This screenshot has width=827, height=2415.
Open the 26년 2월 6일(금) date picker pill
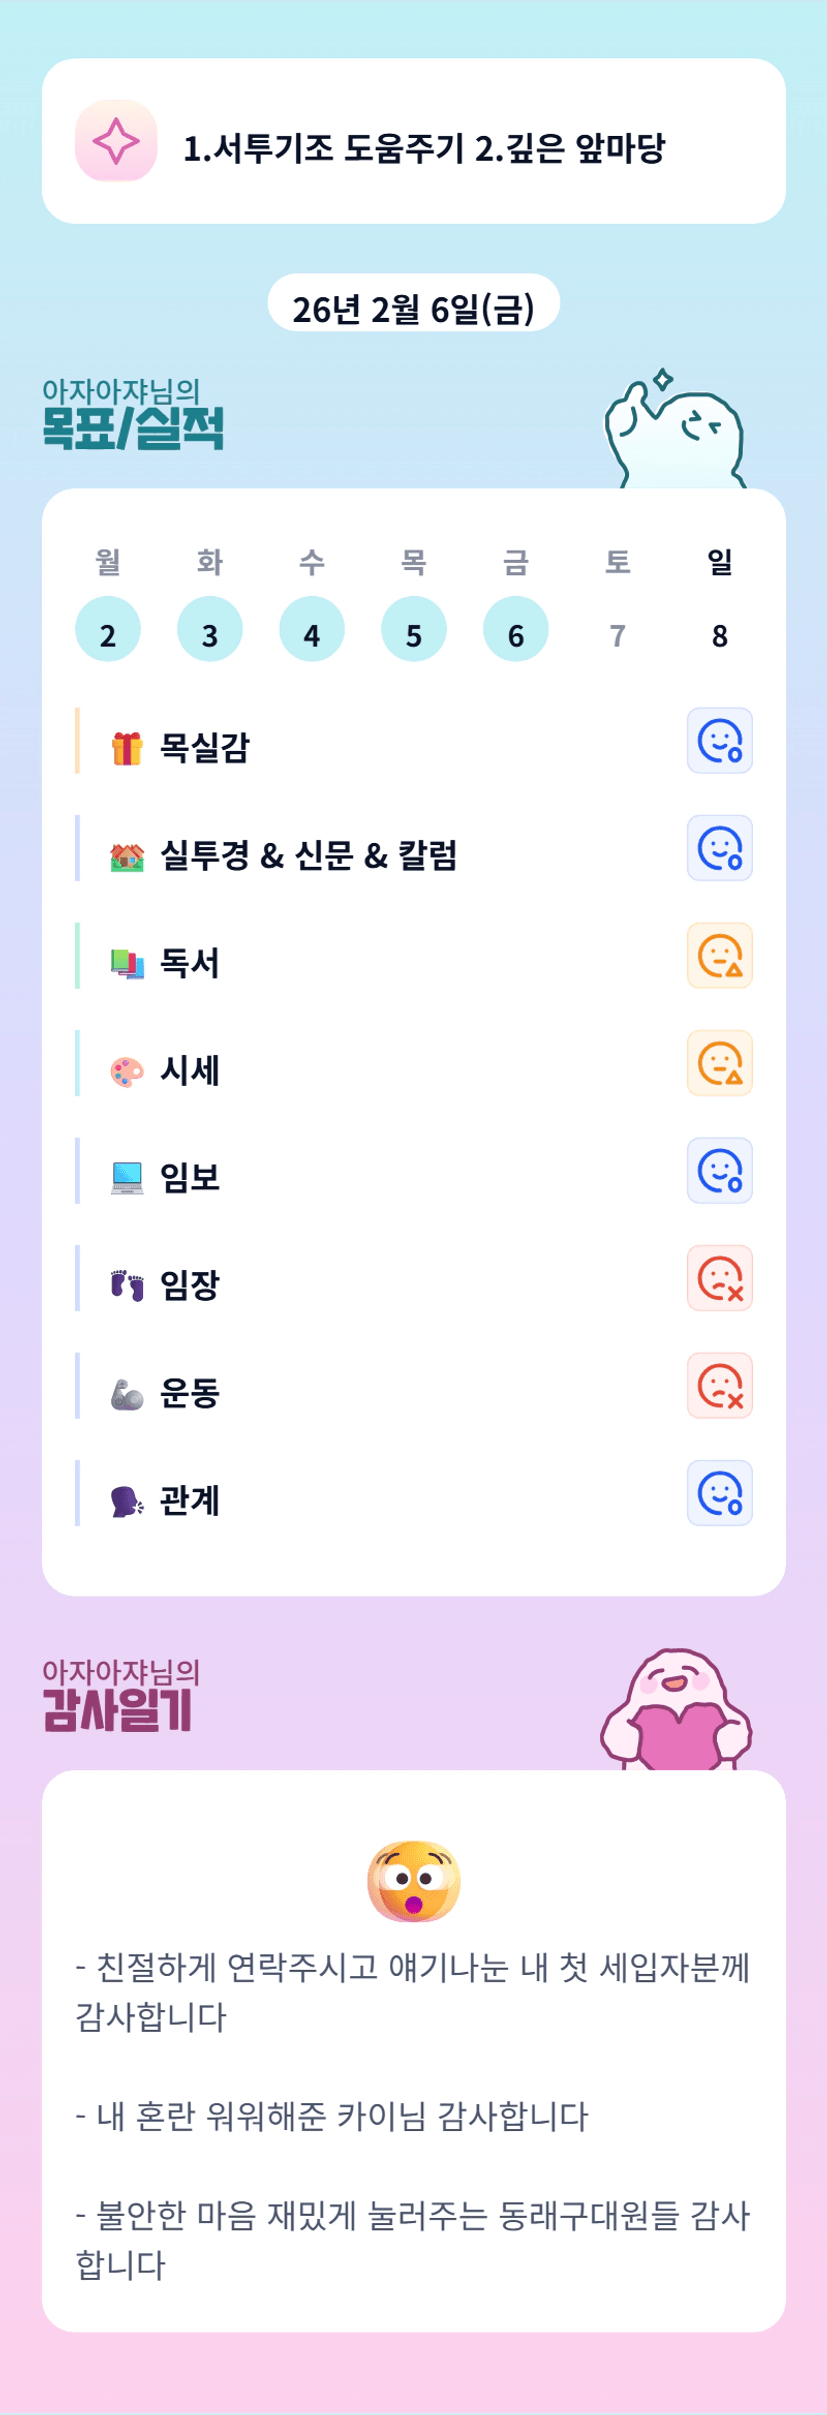tap(413, 303)
